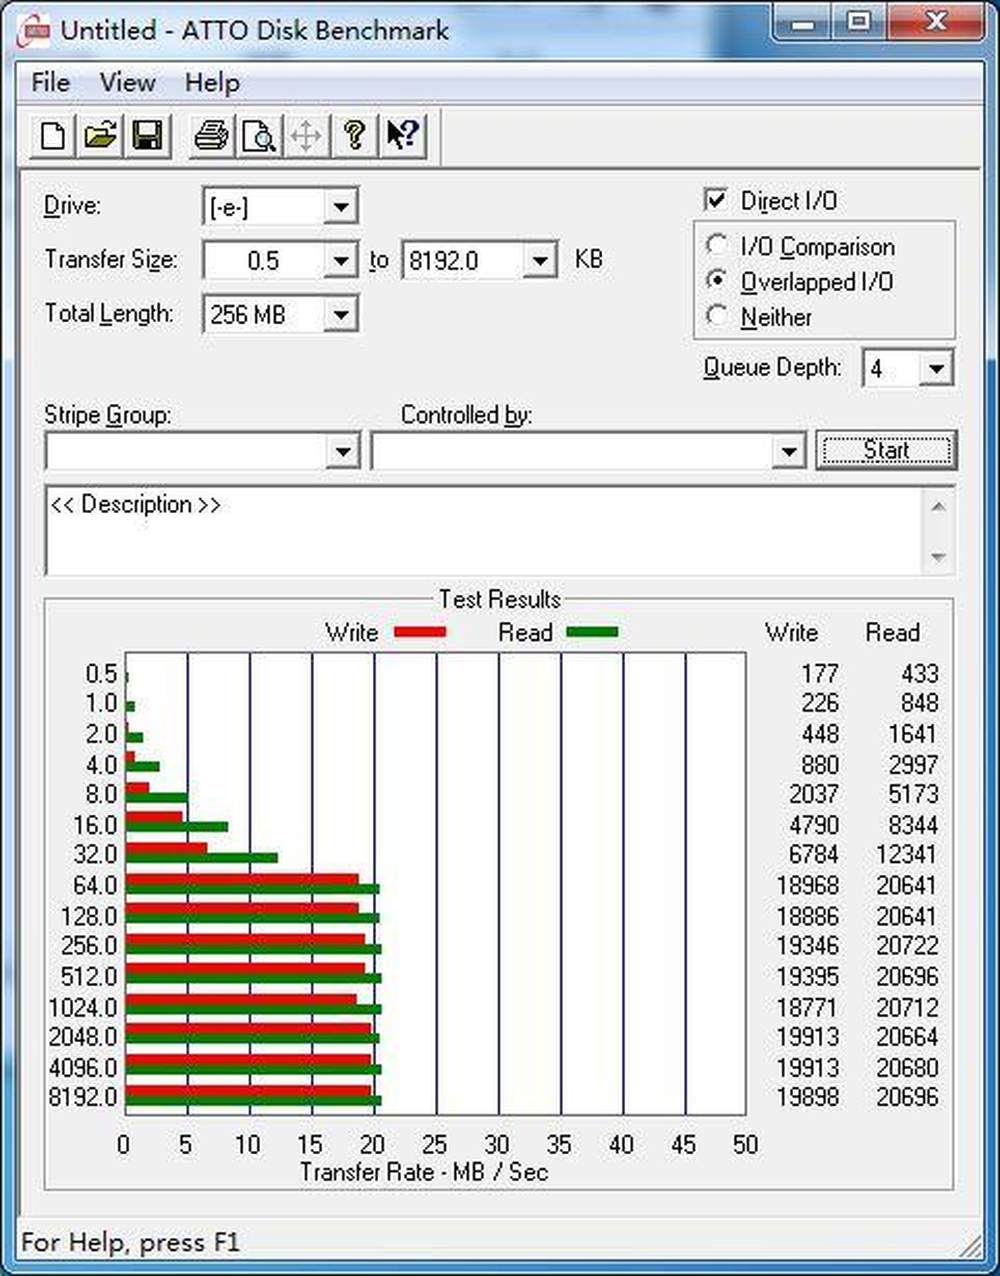This screenshot has width=1000, height=1276.
Task: Click the 8192.0 green read bar
Action: (x=253, y=1101)
